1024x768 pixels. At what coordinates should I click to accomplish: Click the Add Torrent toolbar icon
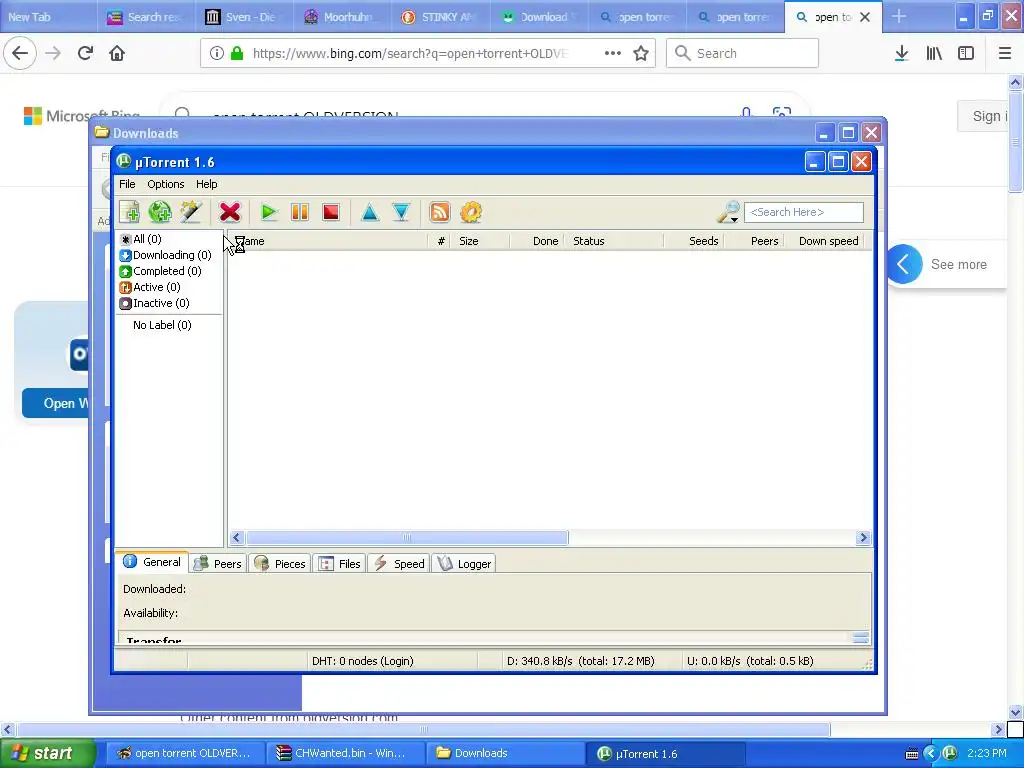click(x=129, y=212)
